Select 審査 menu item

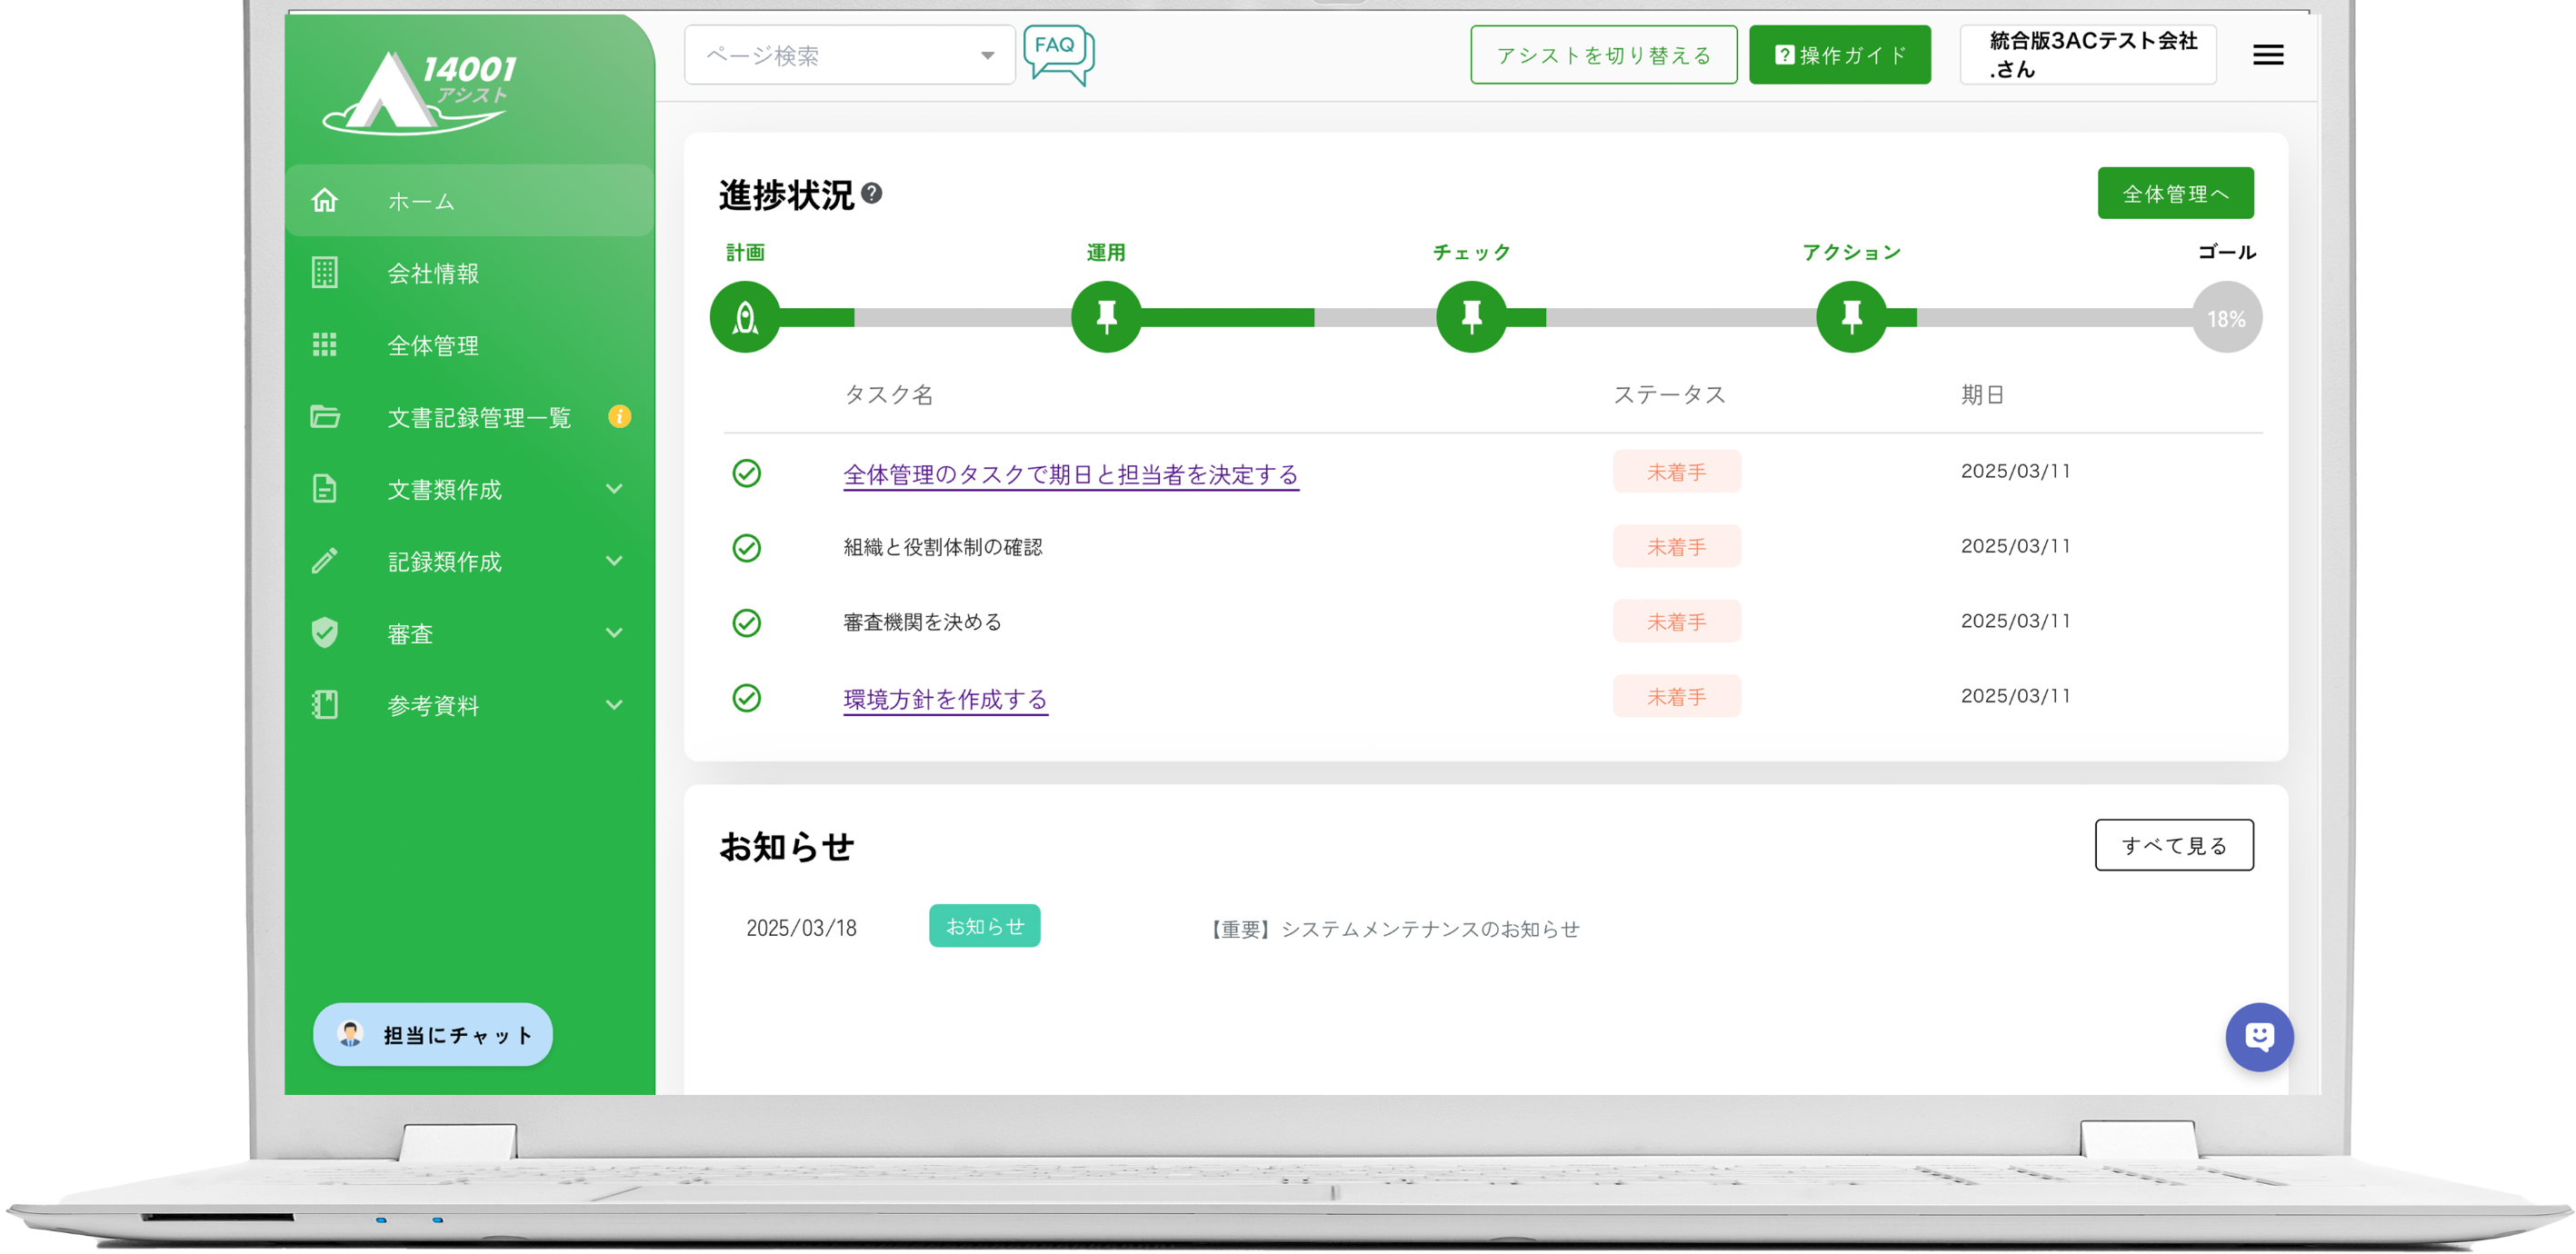pos(469,632)
